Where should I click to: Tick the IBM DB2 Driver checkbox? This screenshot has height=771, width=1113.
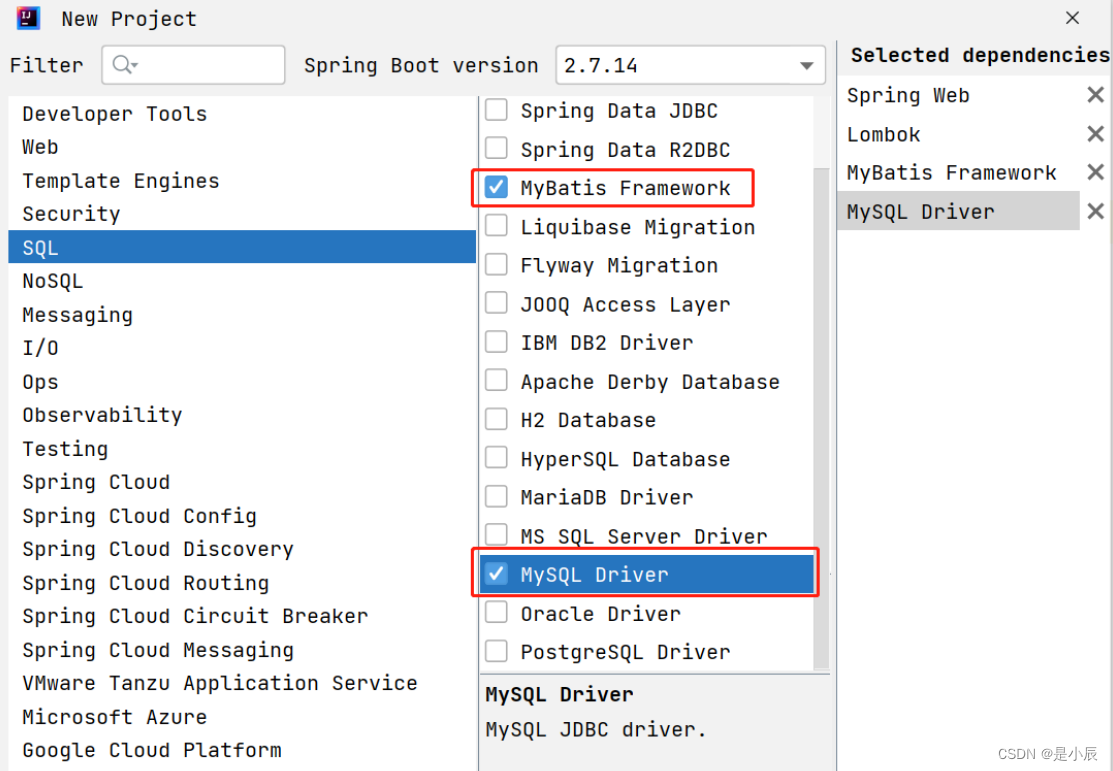point(496,341)
